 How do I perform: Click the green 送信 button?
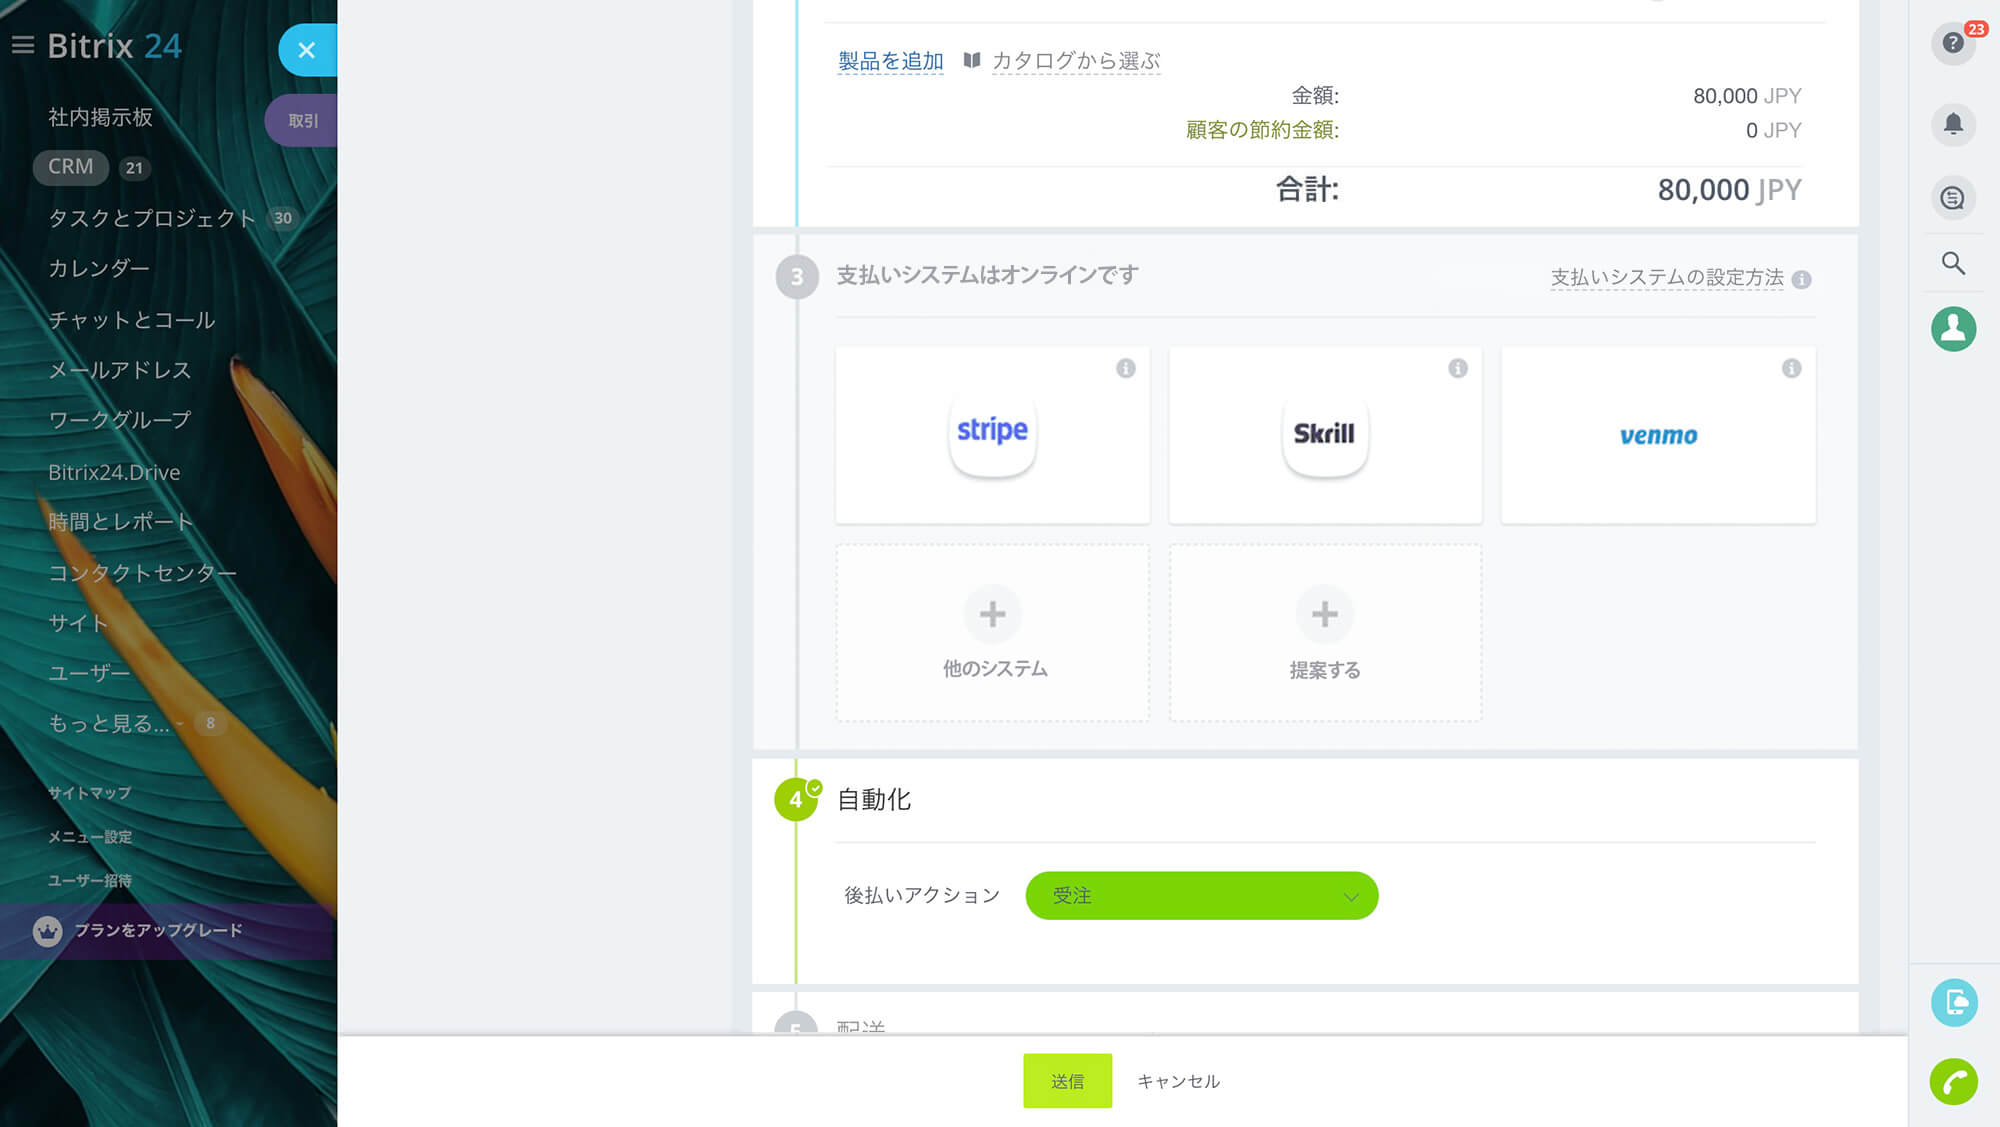pos(1067,1080)
